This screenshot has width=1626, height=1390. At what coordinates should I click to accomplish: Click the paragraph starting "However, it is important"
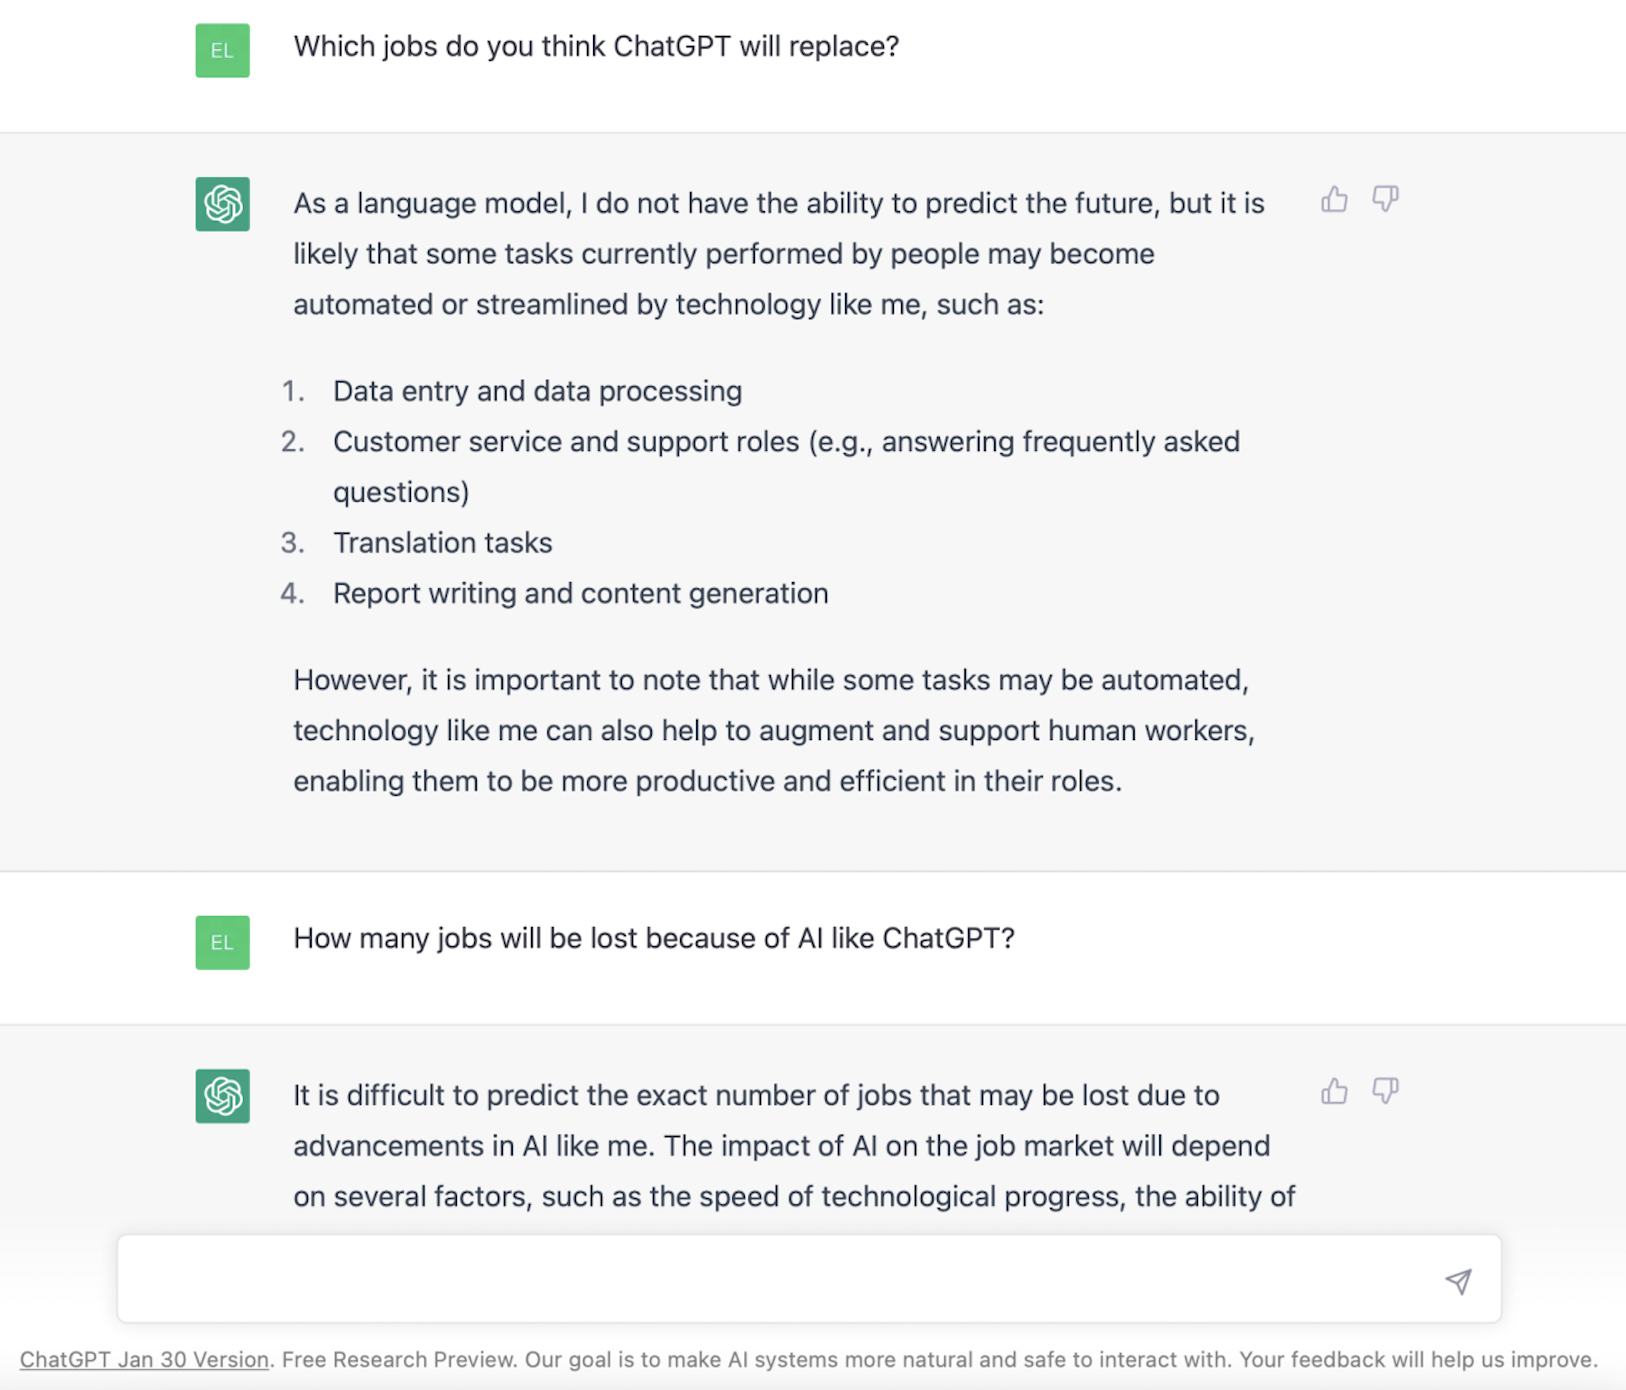773,730
